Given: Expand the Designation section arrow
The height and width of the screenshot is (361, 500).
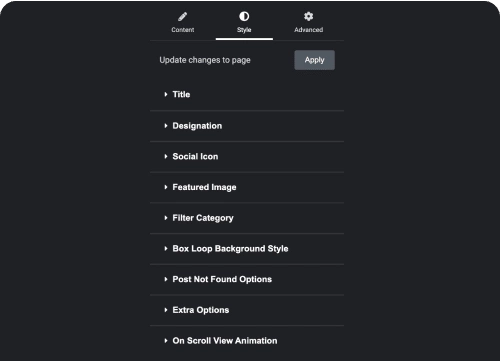Looking at the screenshot, I should click(x=166, y=126).
